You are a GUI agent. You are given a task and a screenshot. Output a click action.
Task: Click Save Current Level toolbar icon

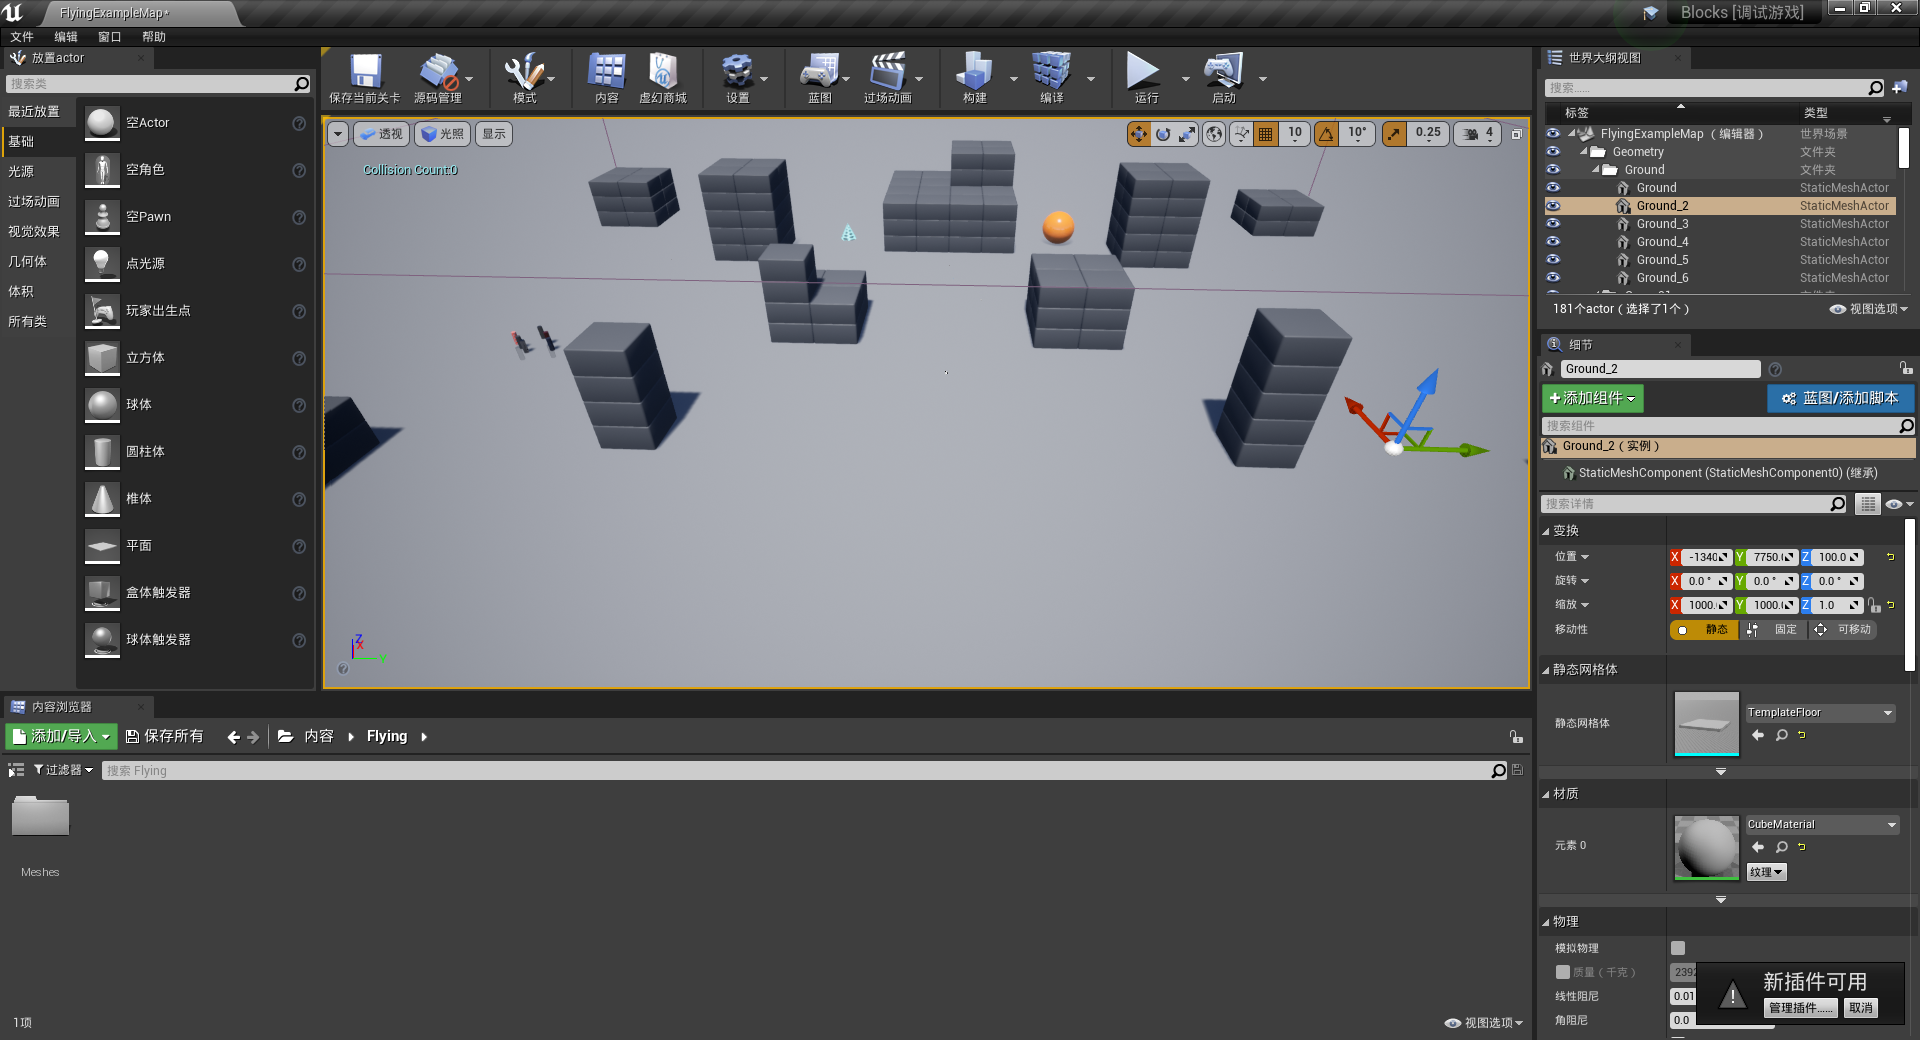tap(365, 78)
